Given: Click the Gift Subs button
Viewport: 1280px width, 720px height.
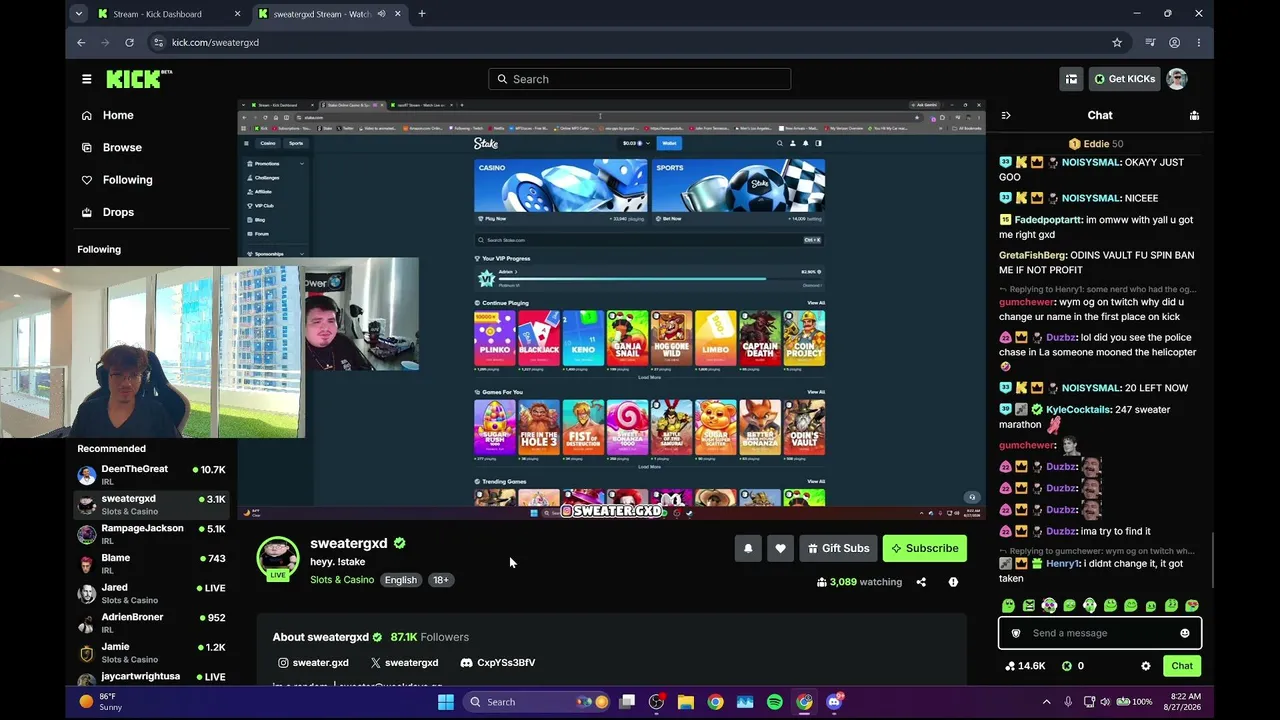Looking at the screenshot, I should [x=838, y=548].
